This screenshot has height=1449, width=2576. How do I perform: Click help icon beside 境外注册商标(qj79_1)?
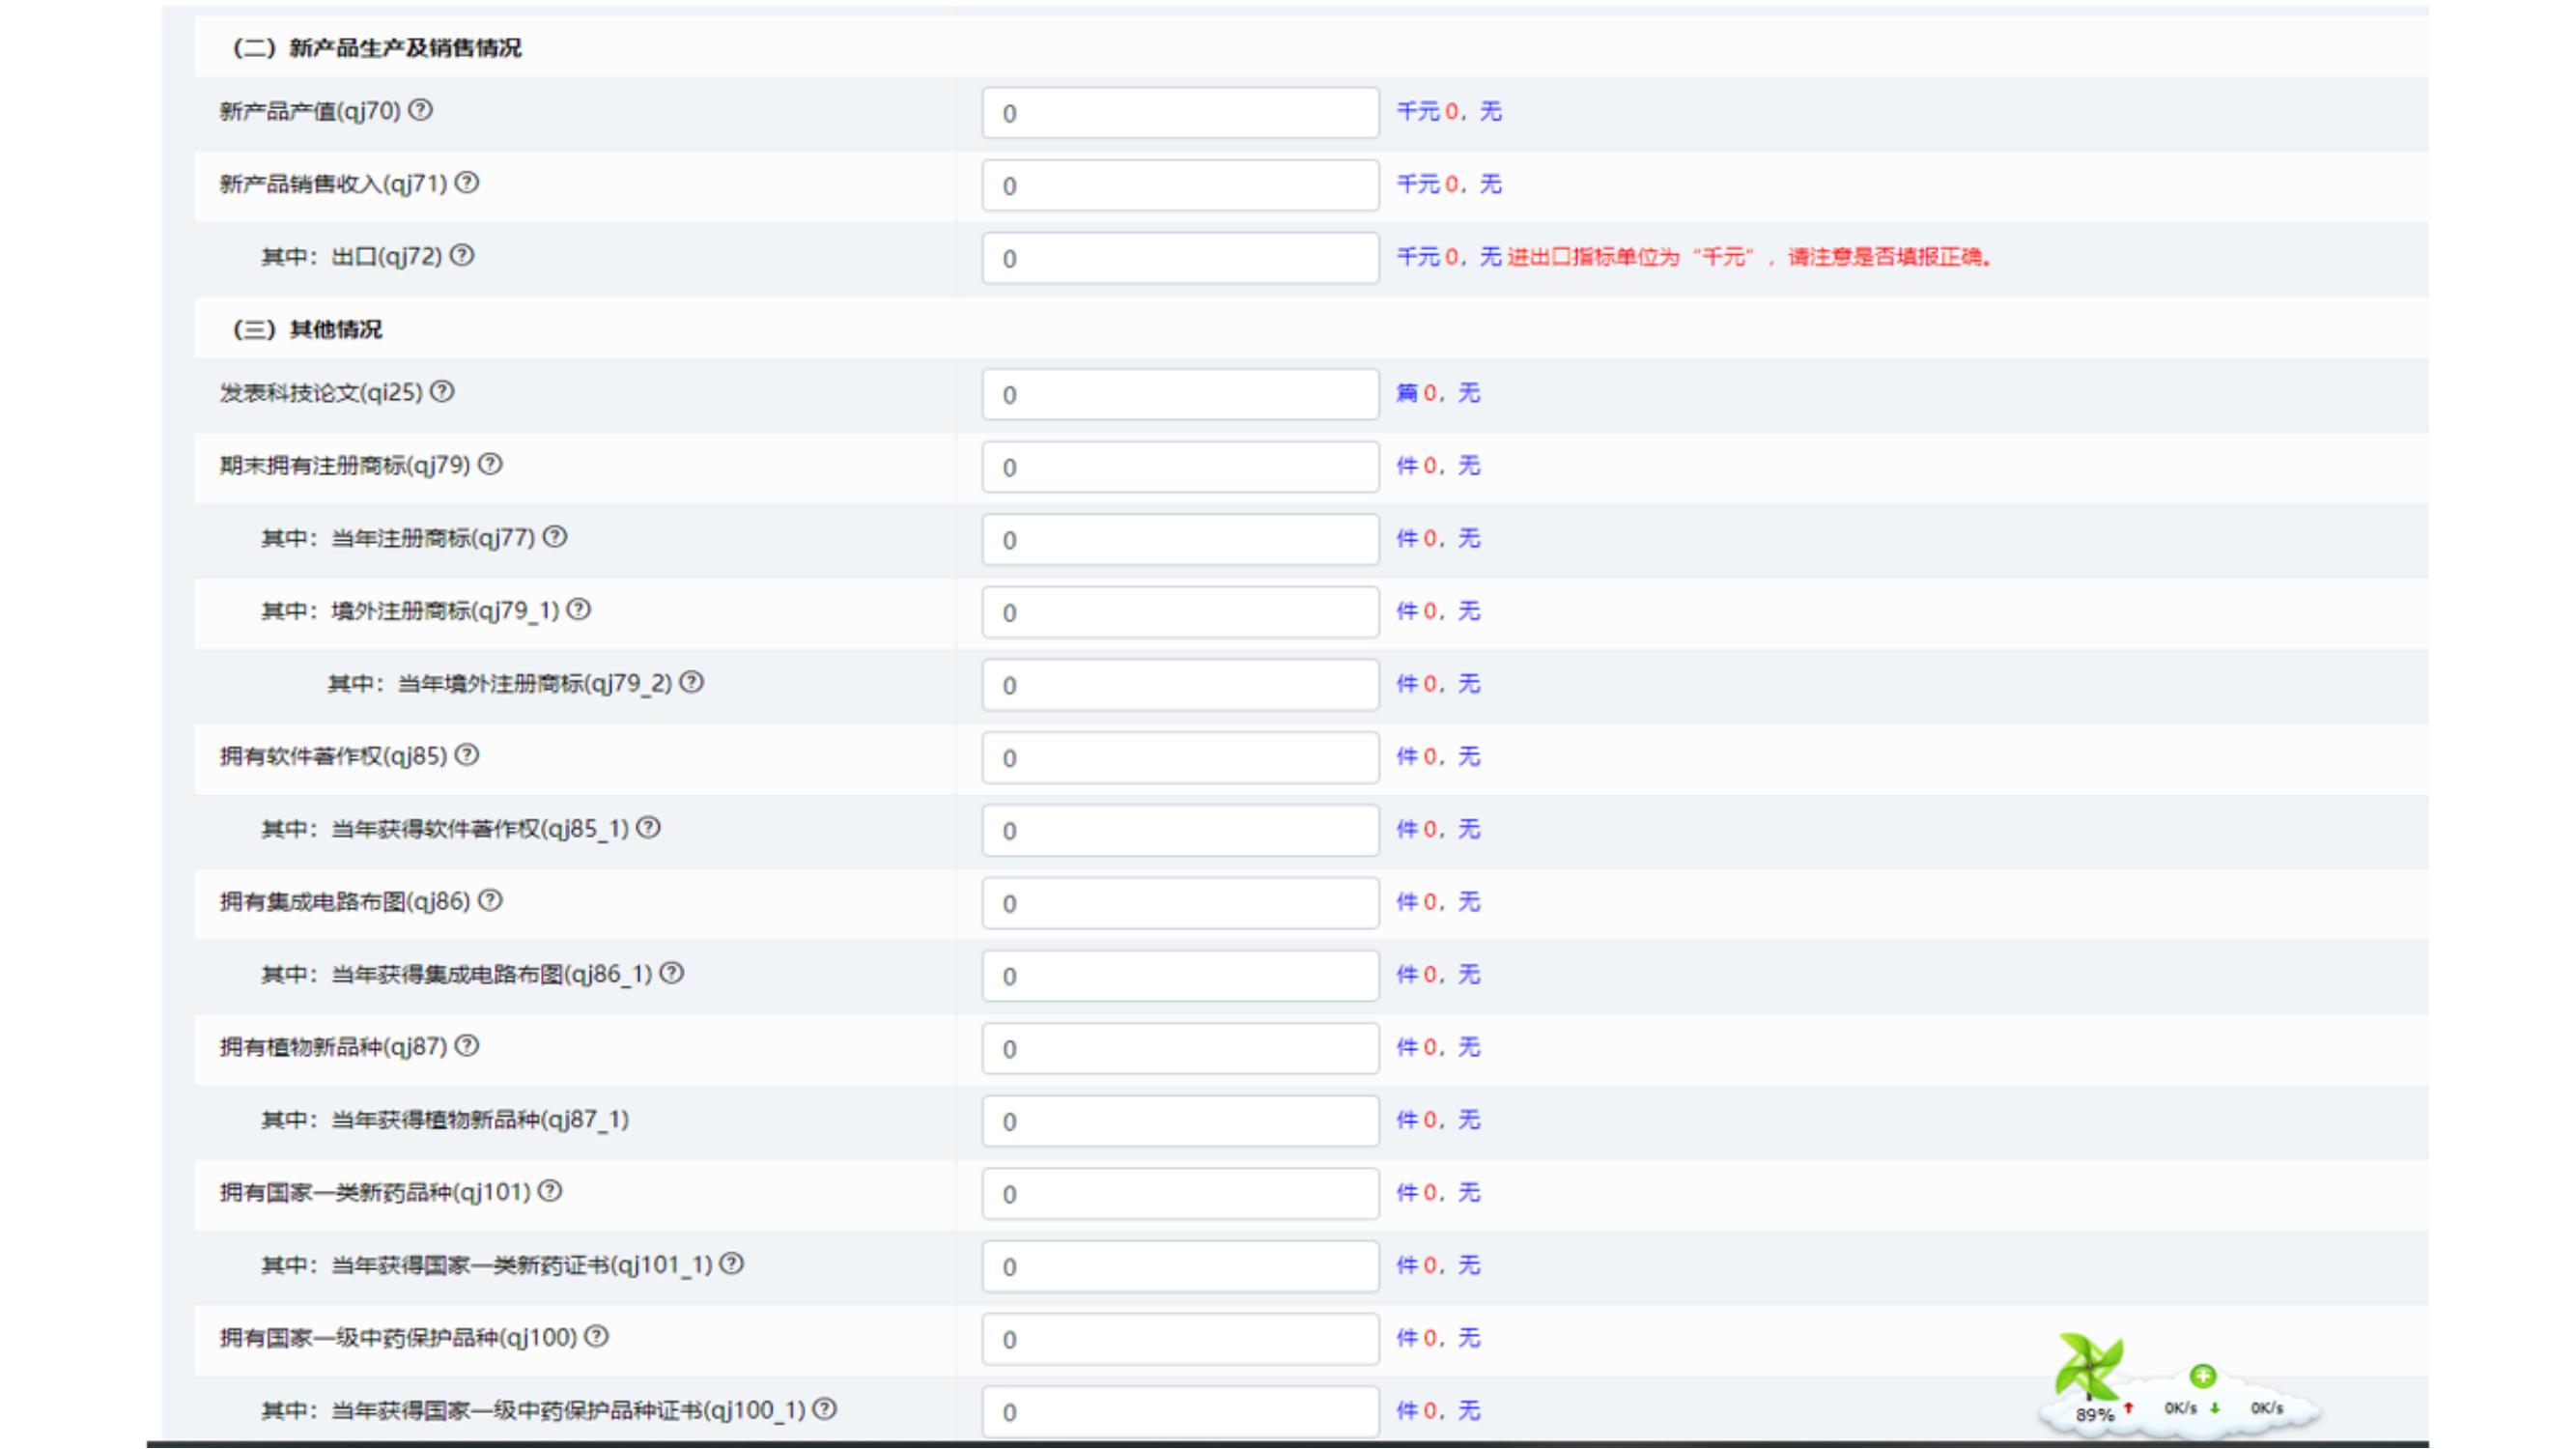click(x=579, y=610)
